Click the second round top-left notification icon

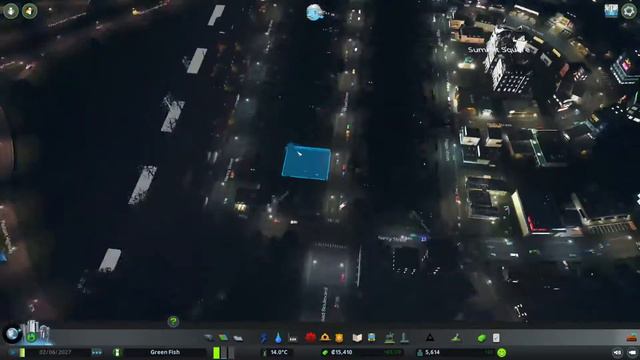(x=29, y=11)
